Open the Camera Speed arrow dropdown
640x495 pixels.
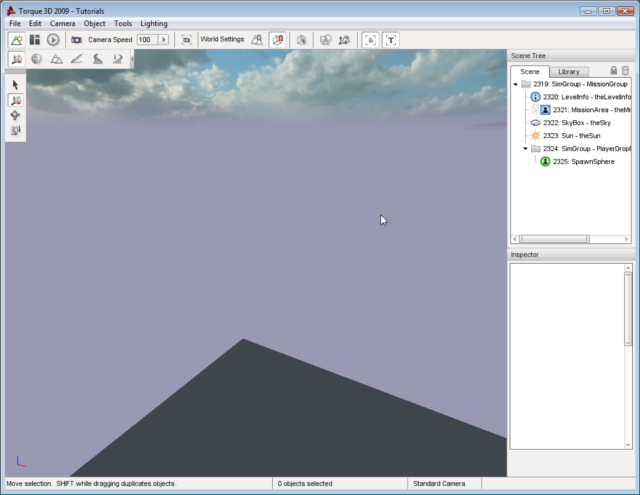pos(163,40)
